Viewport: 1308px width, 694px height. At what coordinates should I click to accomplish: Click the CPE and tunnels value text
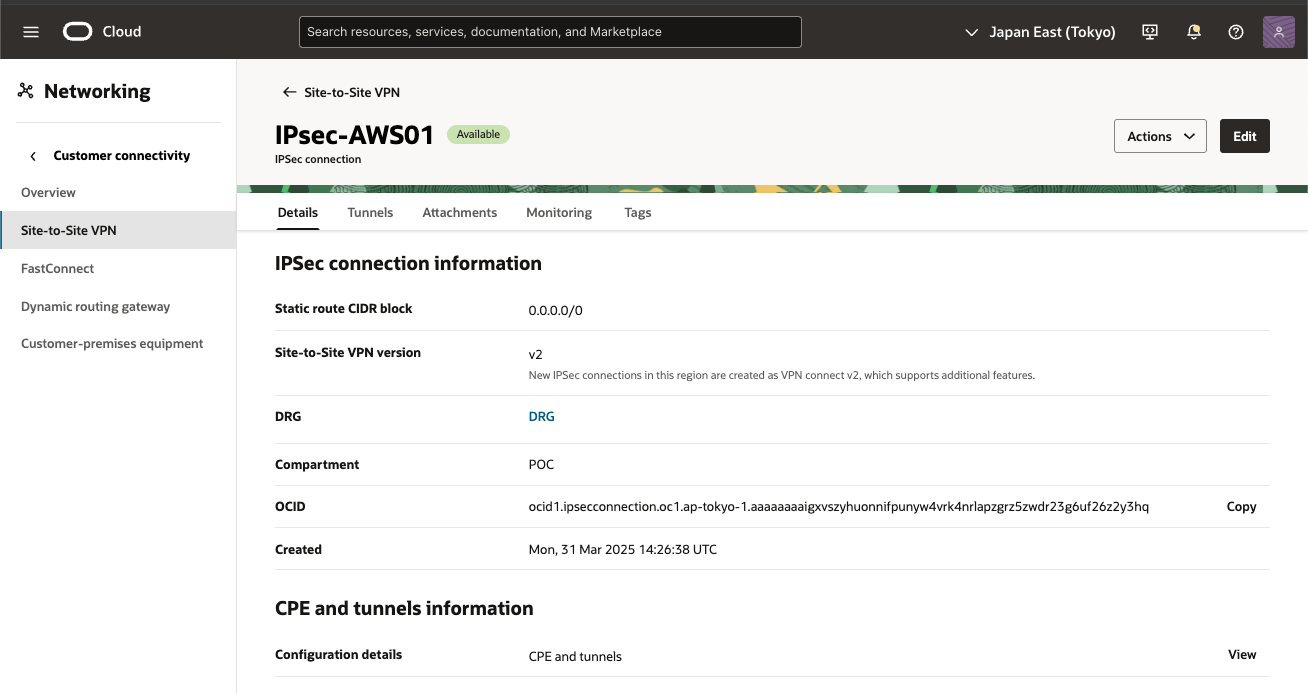[575, 657]
